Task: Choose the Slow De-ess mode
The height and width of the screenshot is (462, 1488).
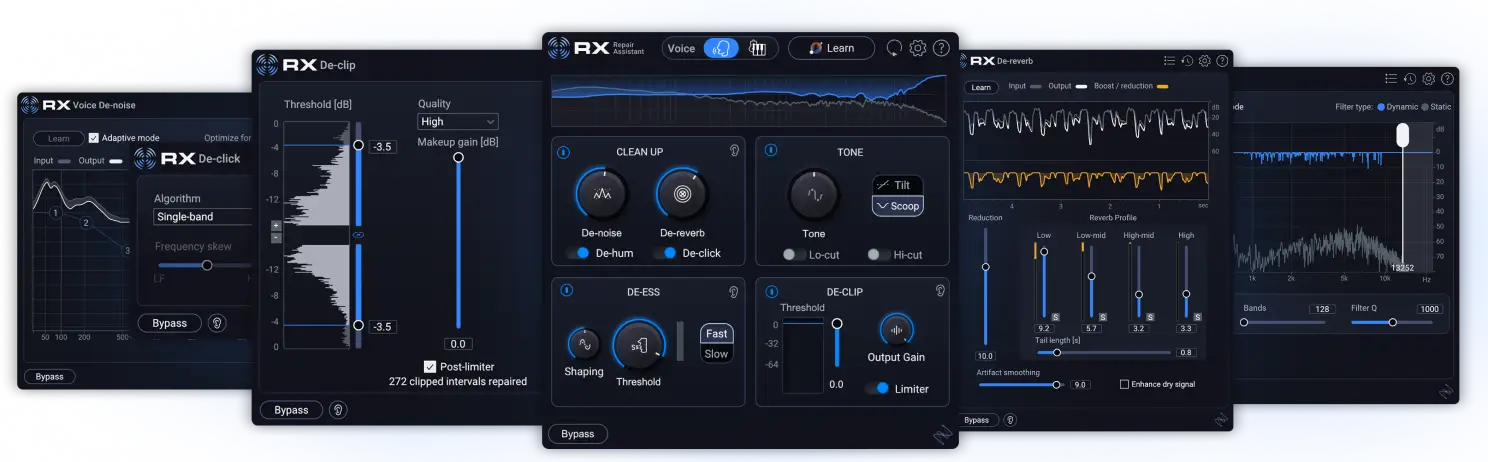Action: [x=716, y=354]
